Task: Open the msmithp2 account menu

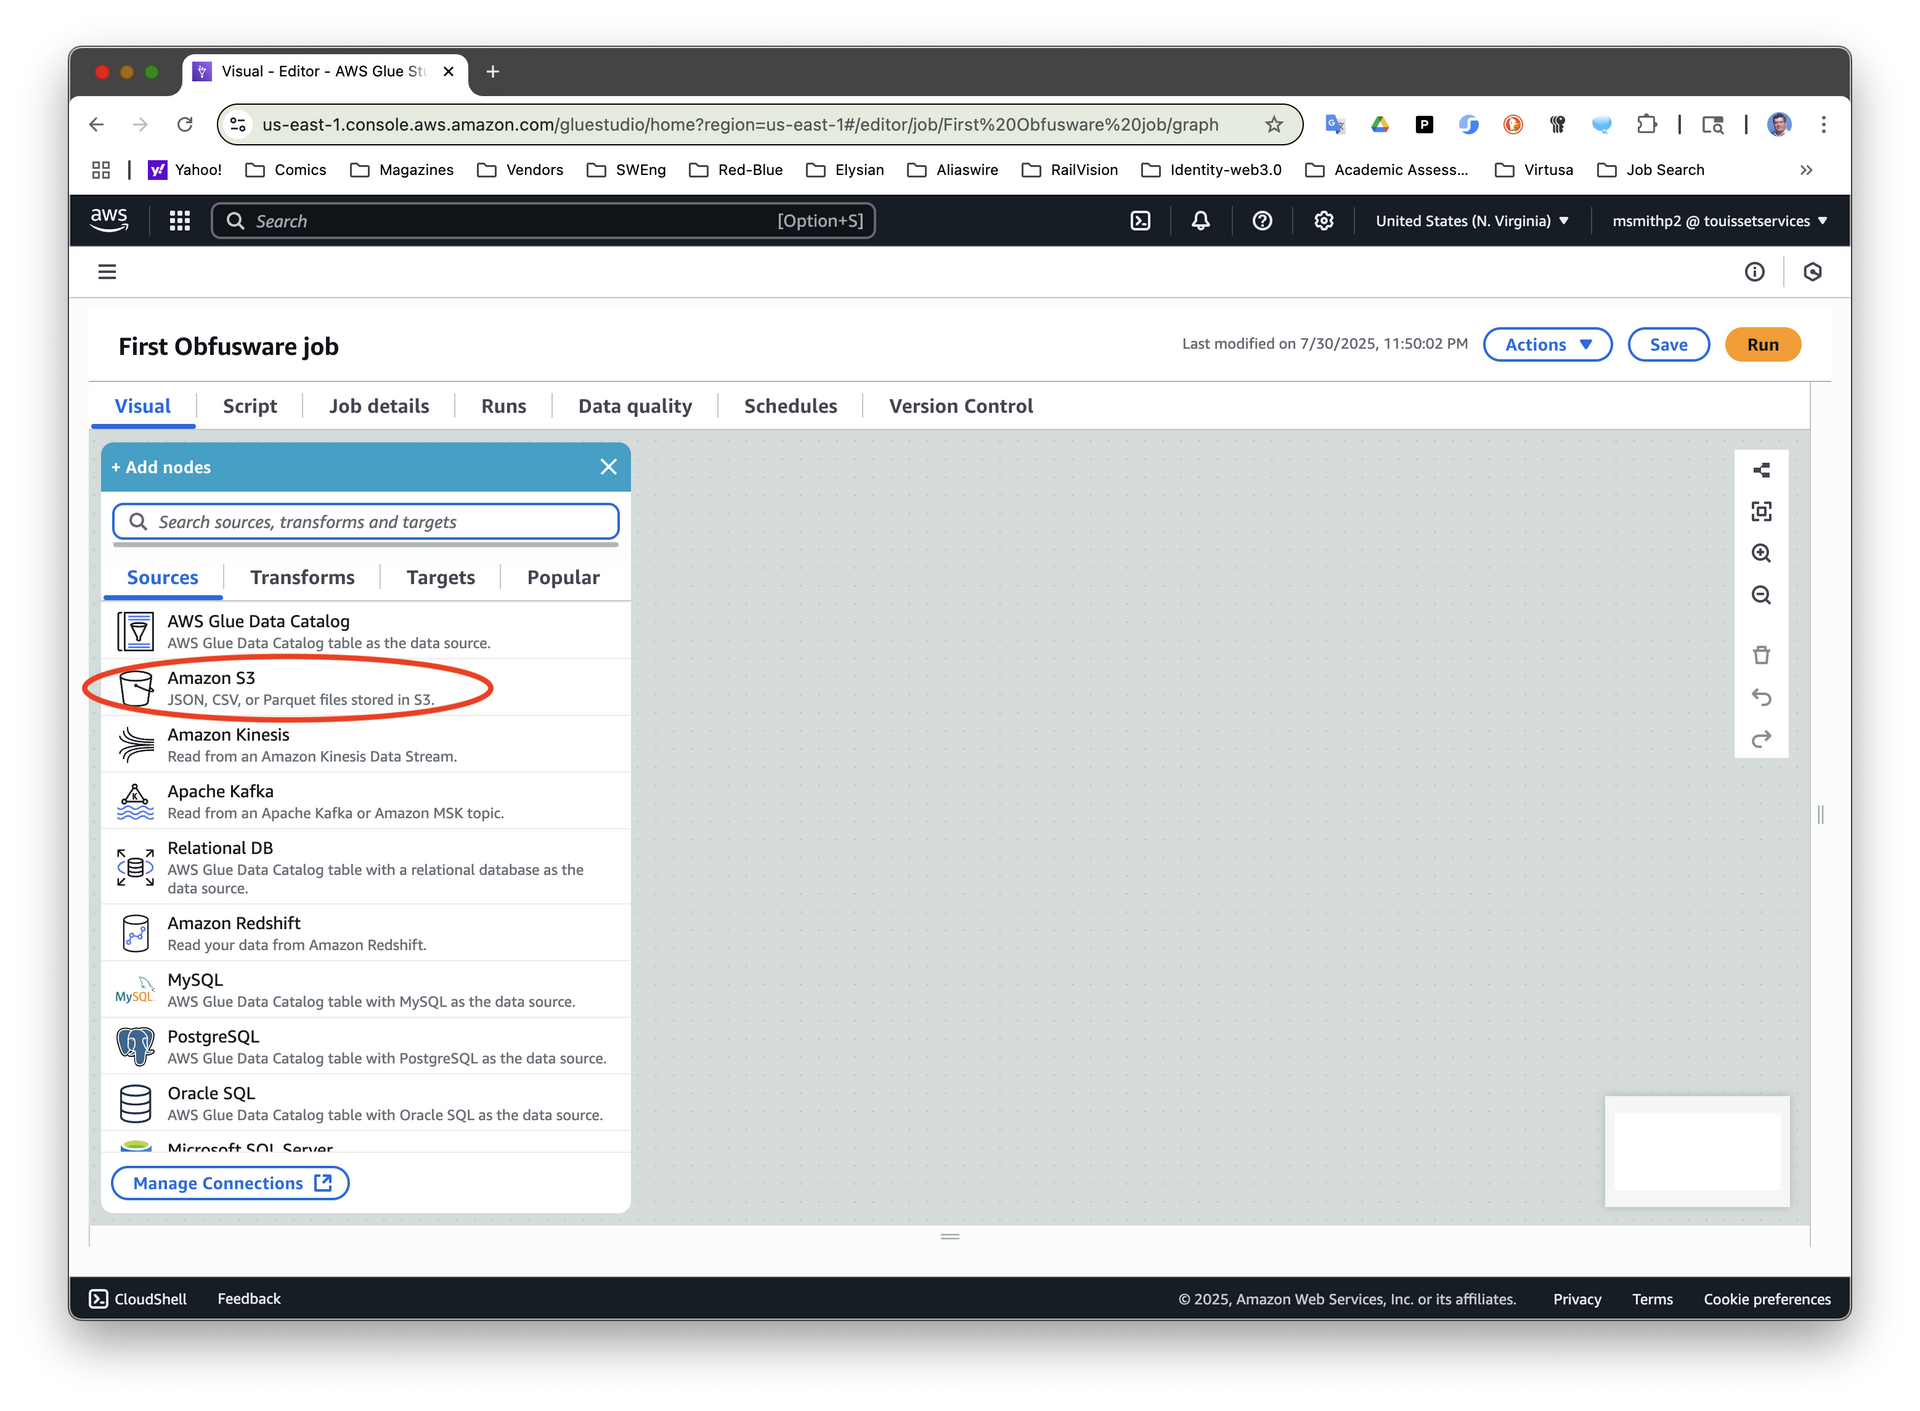Action: (1720, 221)
